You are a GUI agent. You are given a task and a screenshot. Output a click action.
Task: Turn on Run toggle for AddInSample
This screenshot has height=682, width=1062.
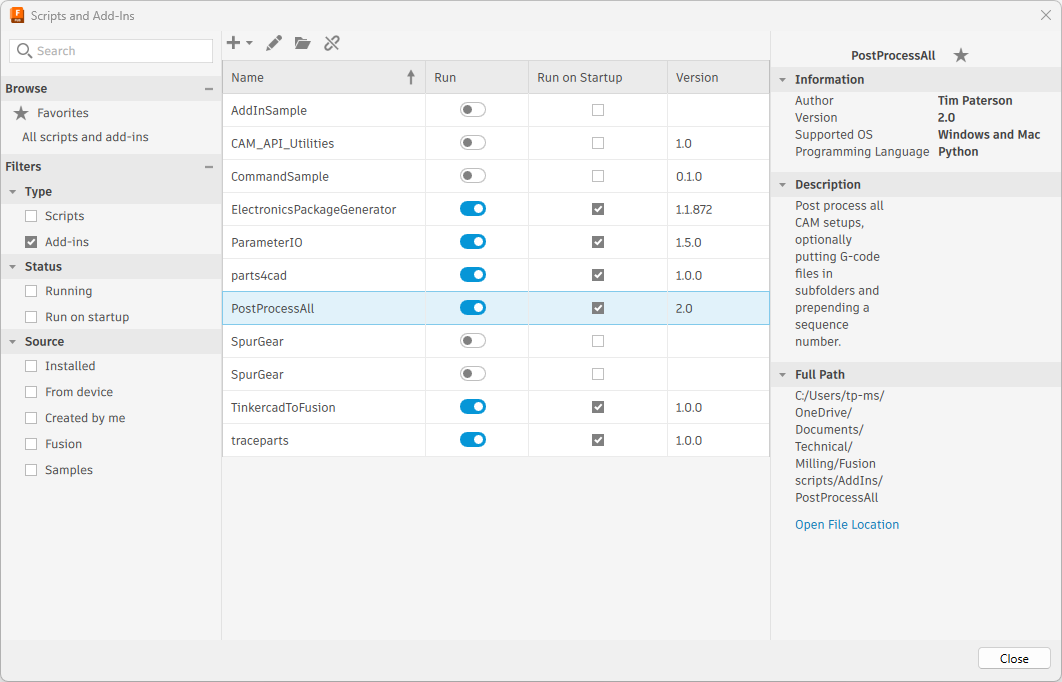pyautogui.click(x=473, y=110)
